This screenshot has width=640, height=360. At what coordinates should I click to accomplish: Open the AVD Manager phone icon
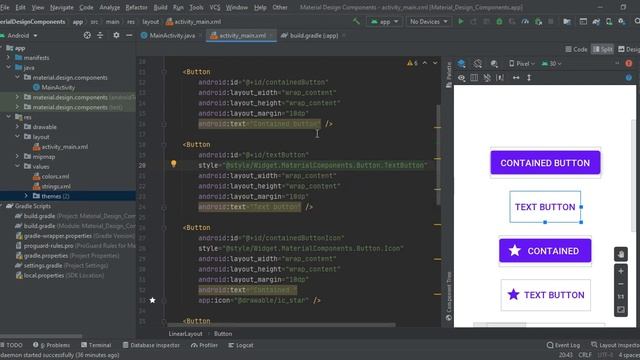click(x=609, y=21)
